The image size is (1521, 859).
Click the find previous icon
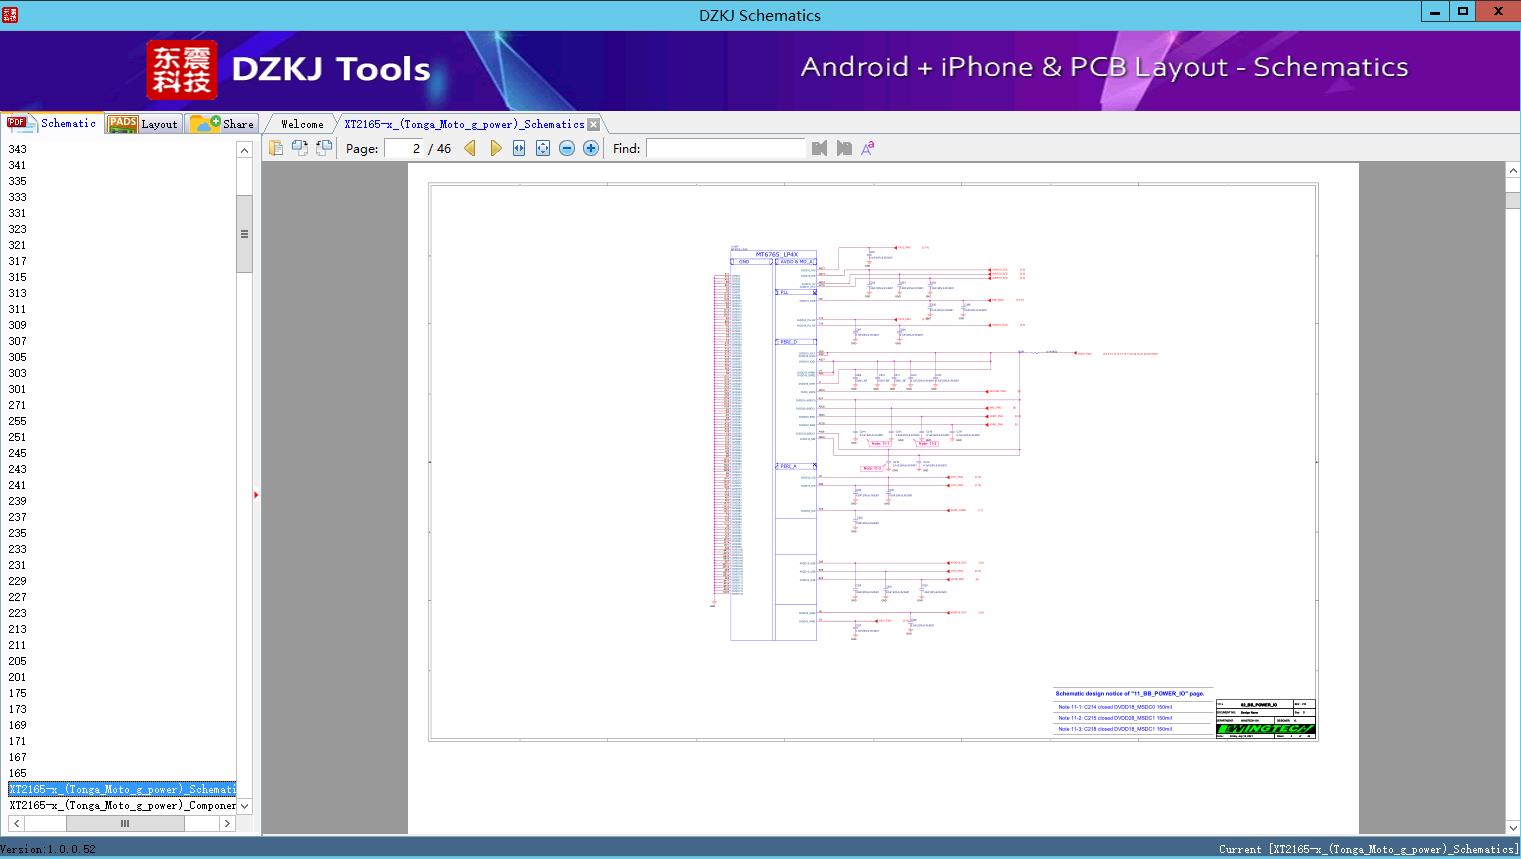pos(820,148)
